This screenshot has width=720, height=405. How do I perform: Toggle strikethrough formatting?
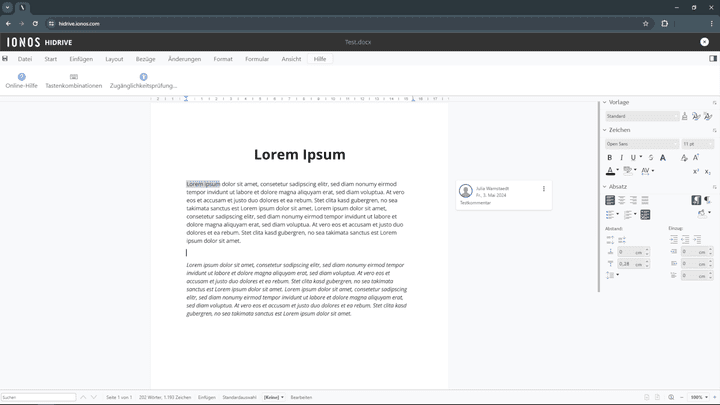[651, 158]
